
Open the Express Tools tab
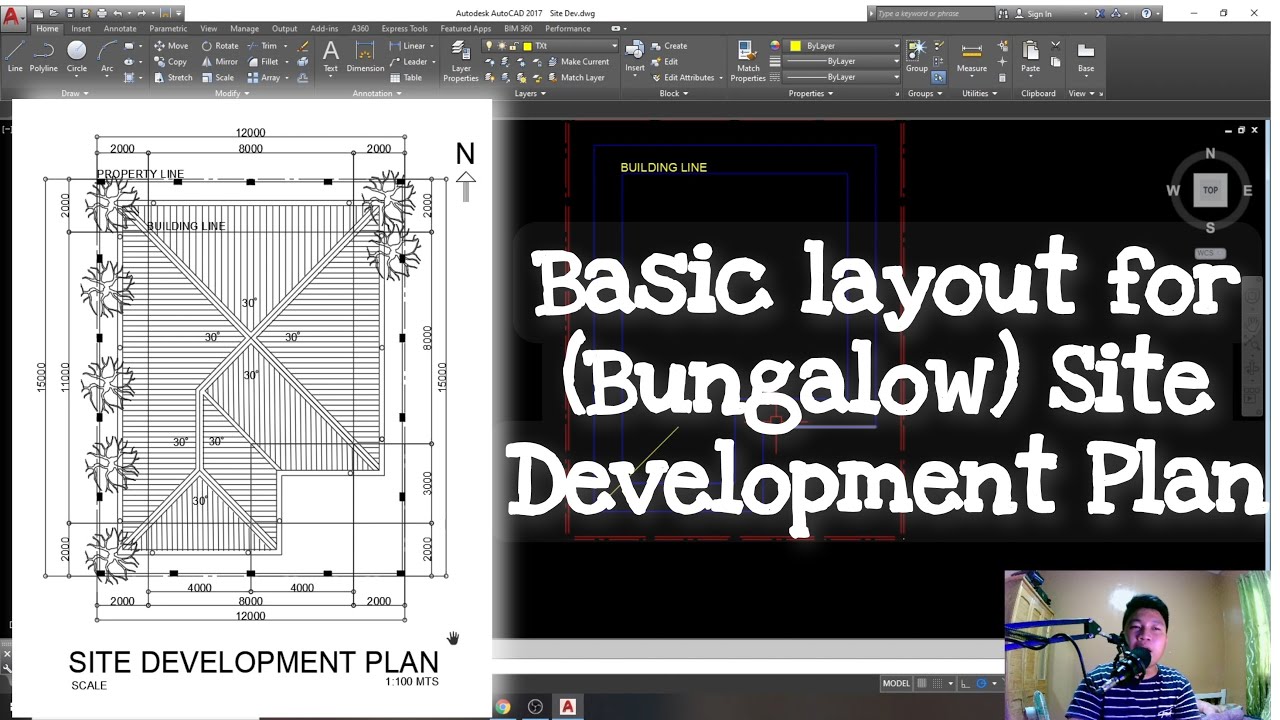pos(404,29)
